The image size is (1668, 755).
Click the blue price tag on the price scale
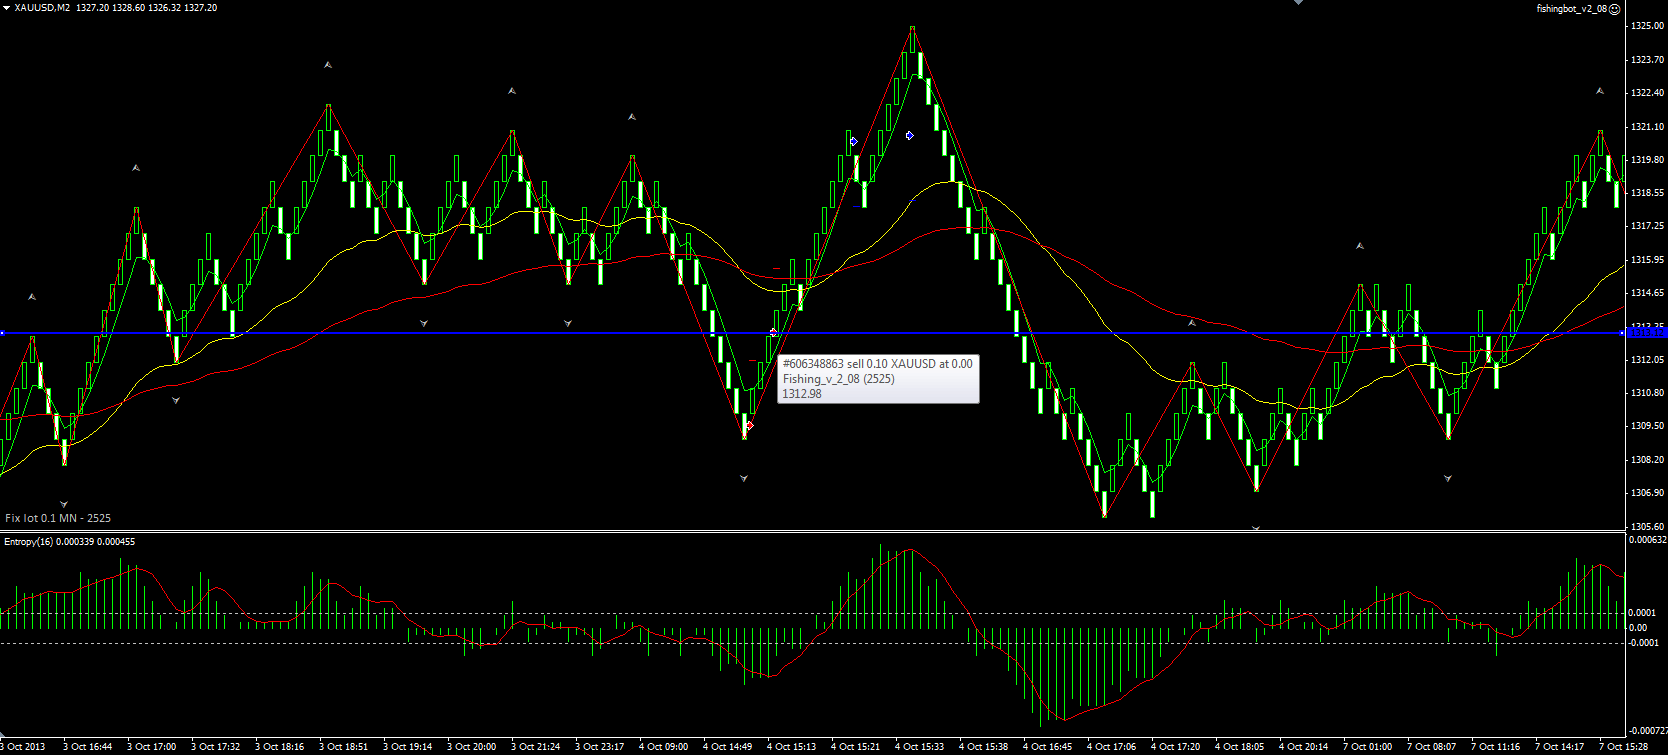(x=1645, y=332)
